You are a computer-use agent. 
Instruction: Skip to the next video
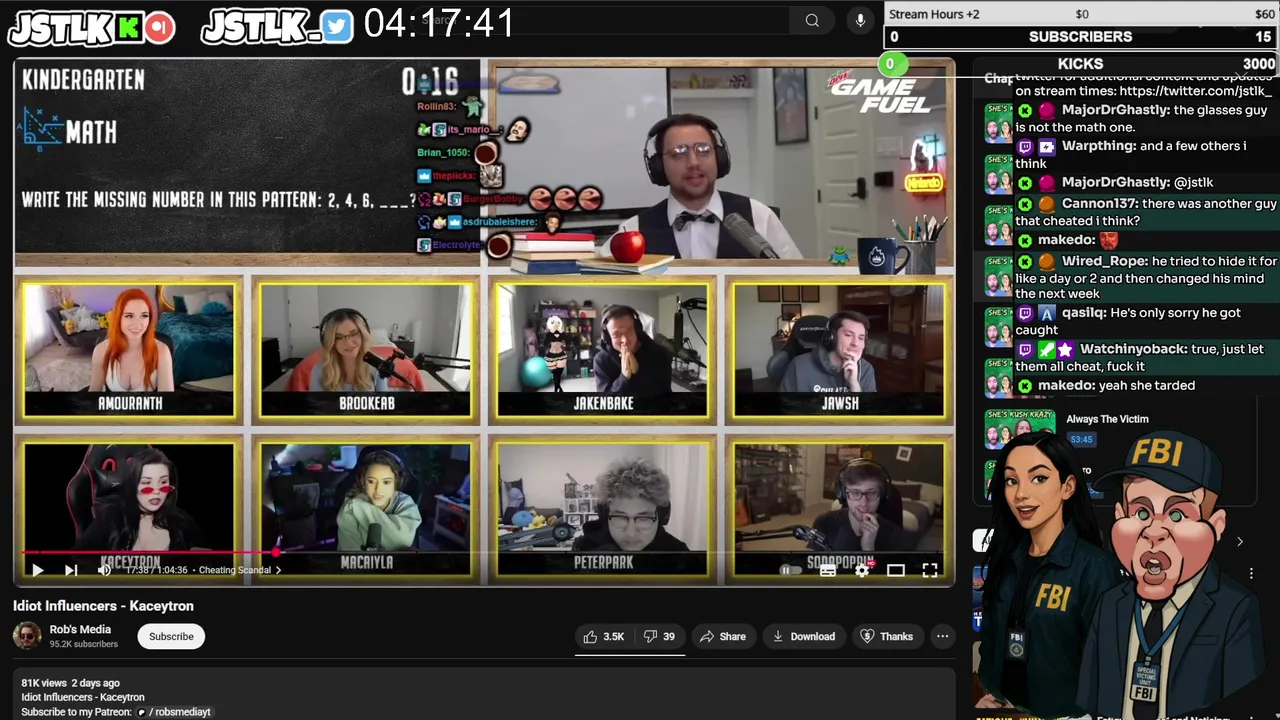click(x=71, y=570)
